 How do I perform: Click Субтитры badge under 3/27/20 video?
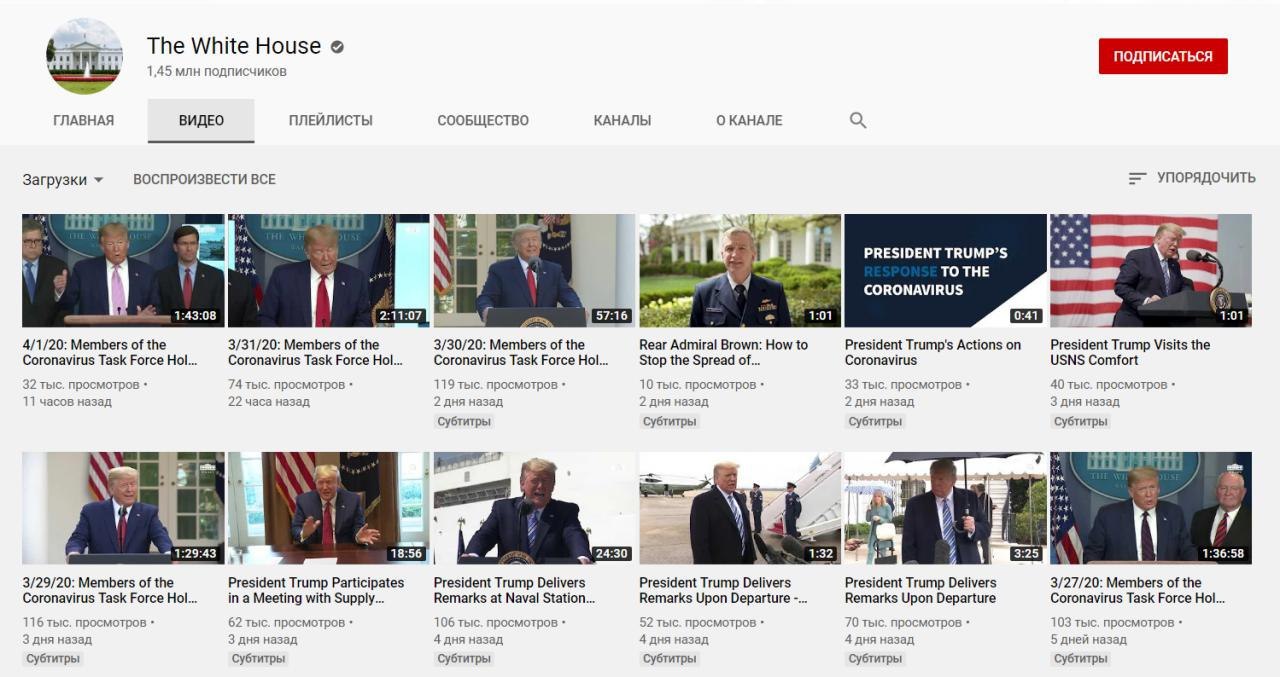click(1081, 659)
